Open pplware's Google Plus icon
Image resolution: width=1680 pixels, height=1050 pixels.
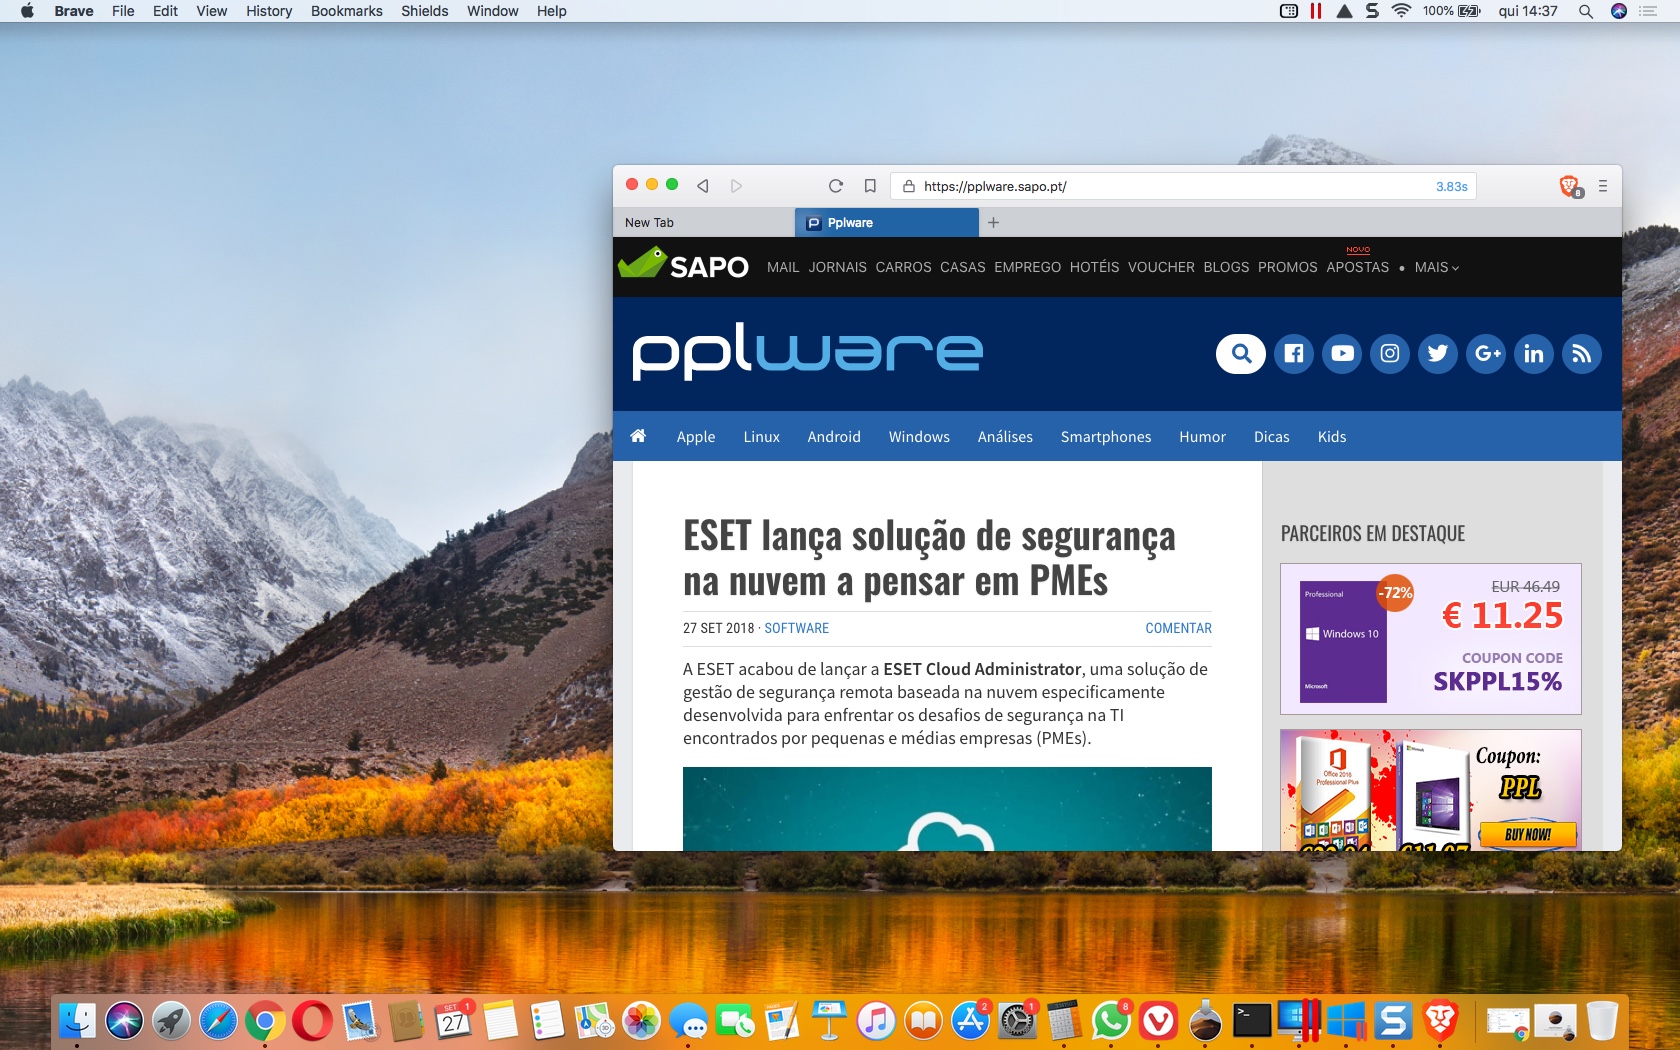(x=1486, y=353)
